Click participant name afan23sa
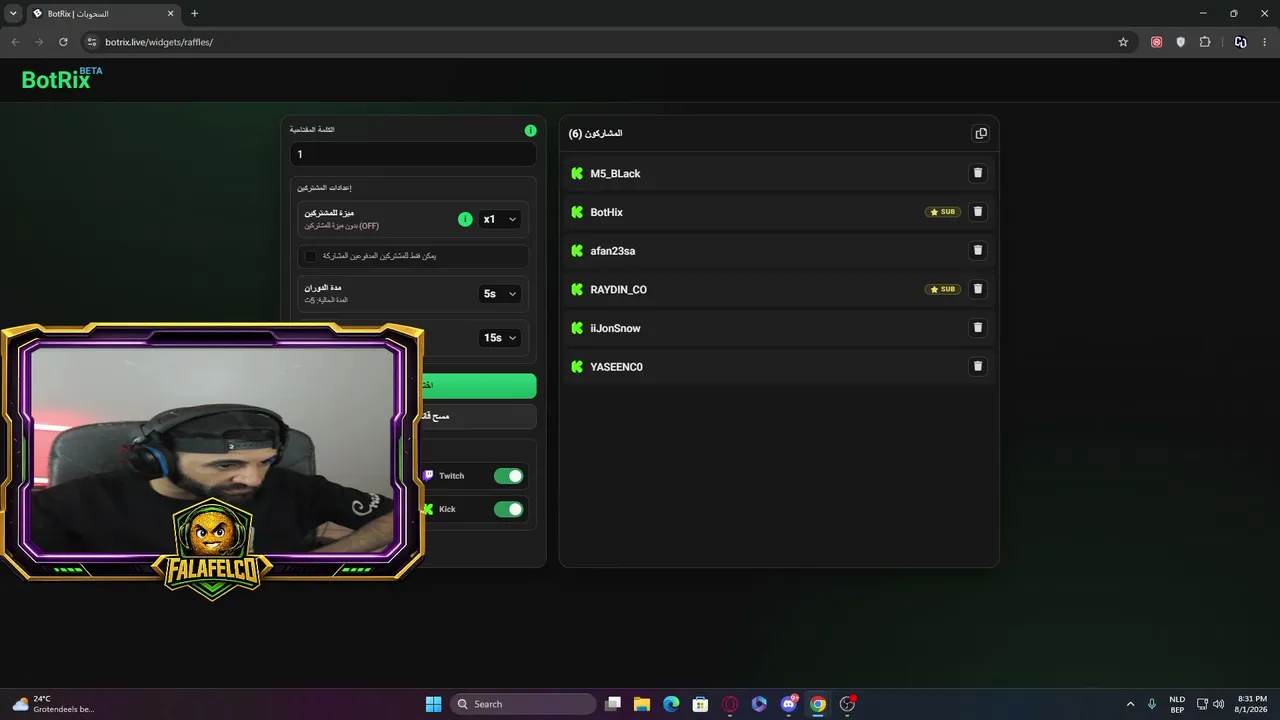Screen dimensions: 1280x720 point(613,251)
